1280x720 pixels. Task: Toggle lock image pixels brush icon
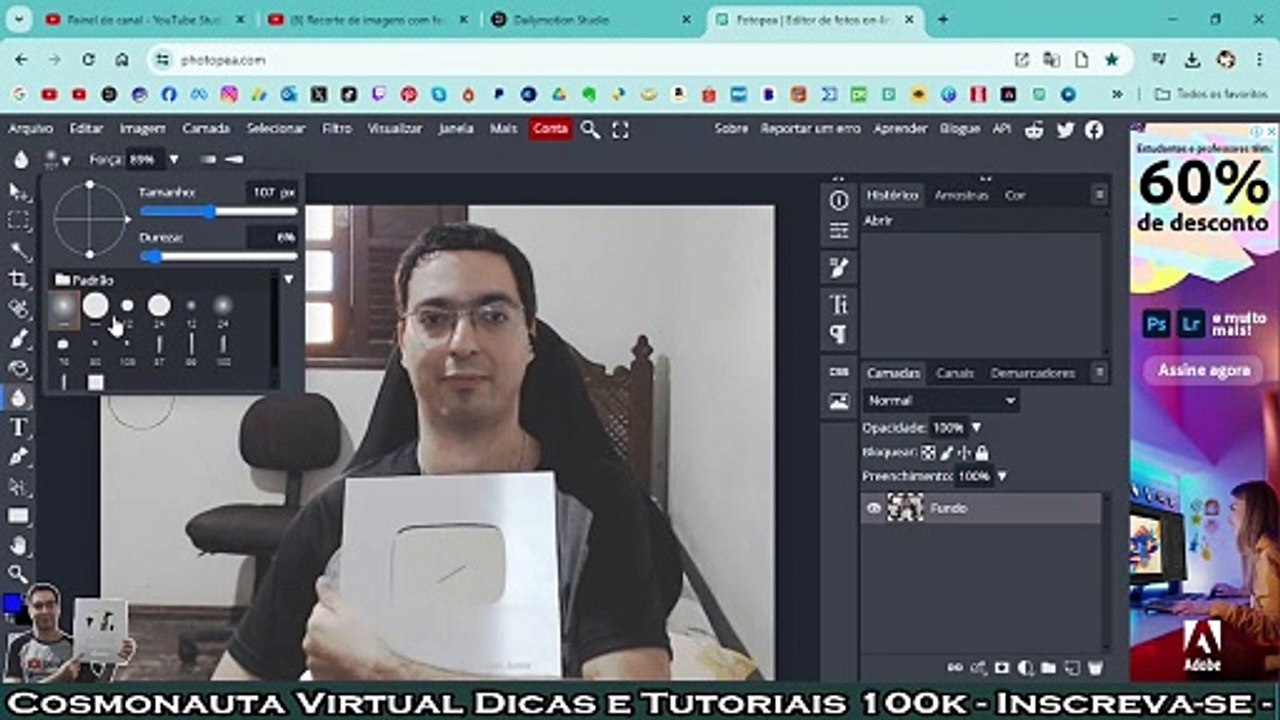click(x=946, y=452)
